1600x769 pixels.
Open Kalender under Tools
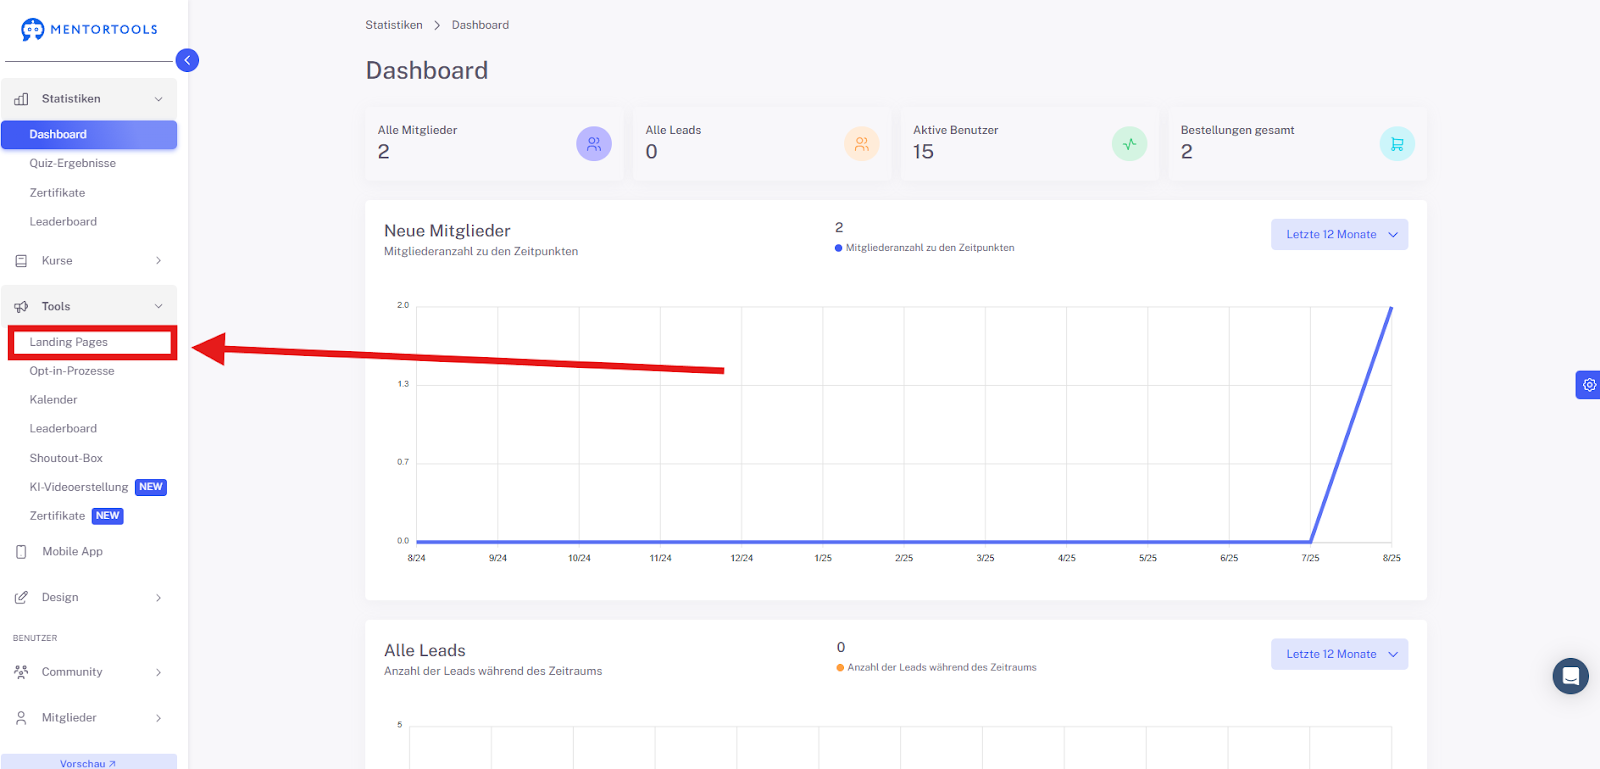tap(53, 400)
